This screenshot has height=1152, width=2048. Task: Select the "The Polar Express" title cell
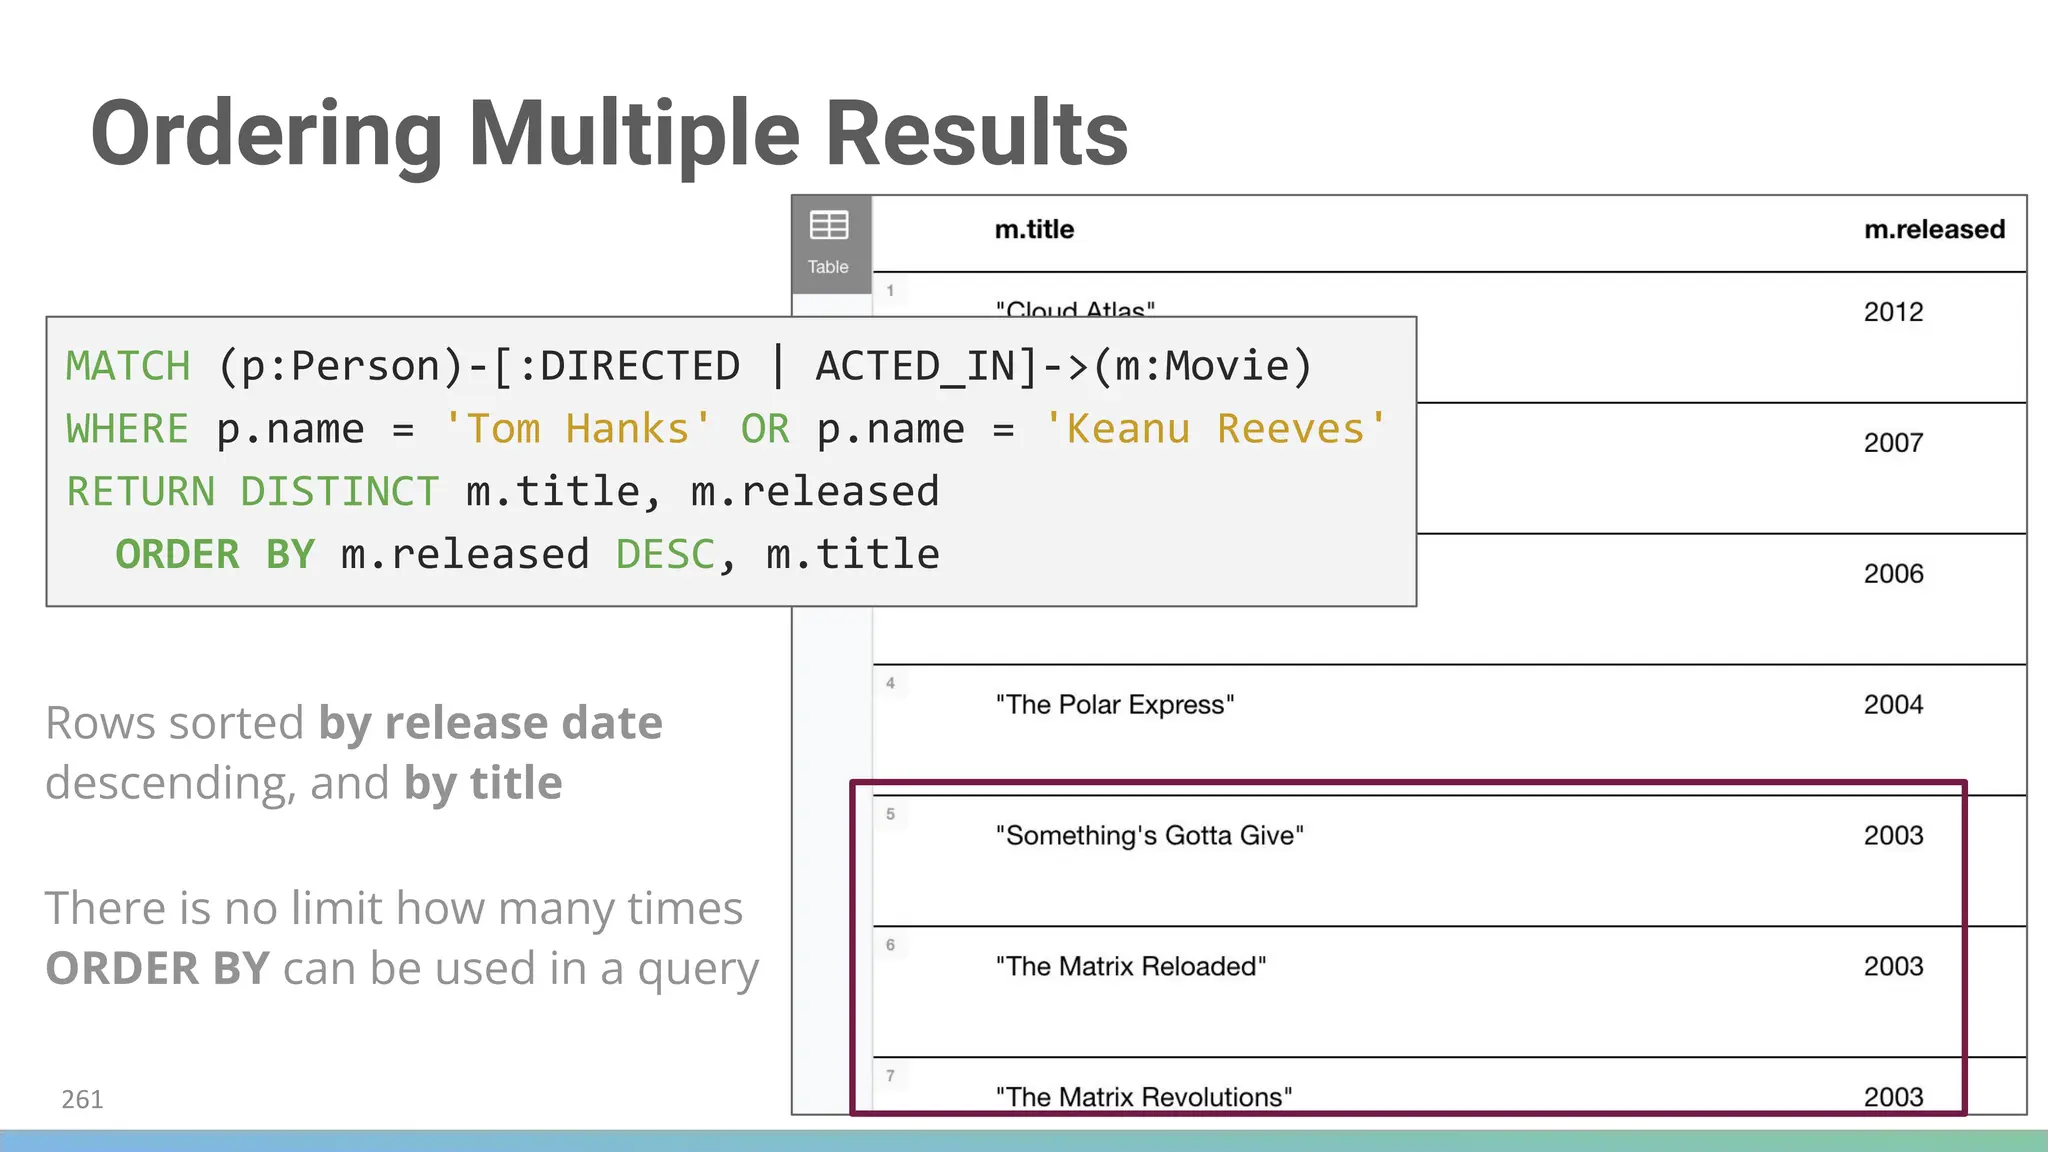coord(1115,705)
